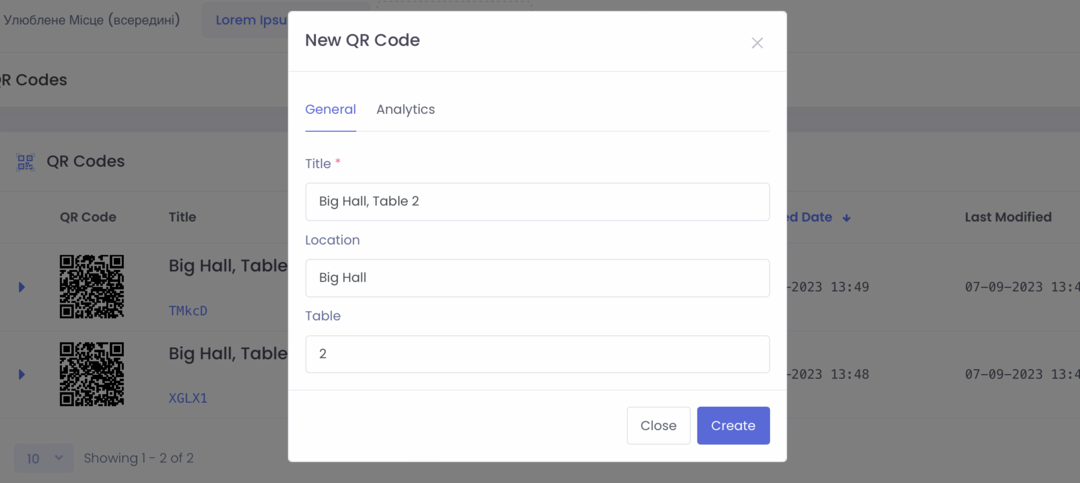Click the Created Date sort arrow

coord(847,218)
